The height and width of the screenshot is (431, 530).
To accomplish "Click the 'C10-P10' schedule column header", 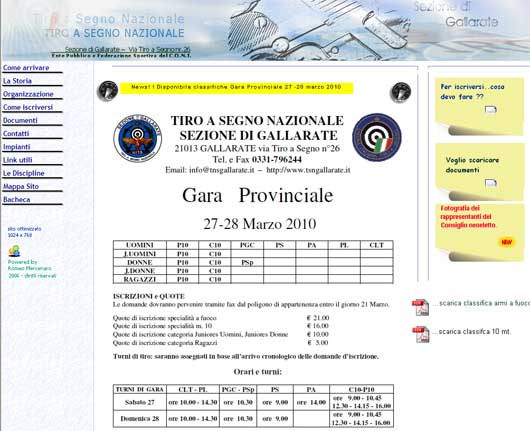I will 361,389.
